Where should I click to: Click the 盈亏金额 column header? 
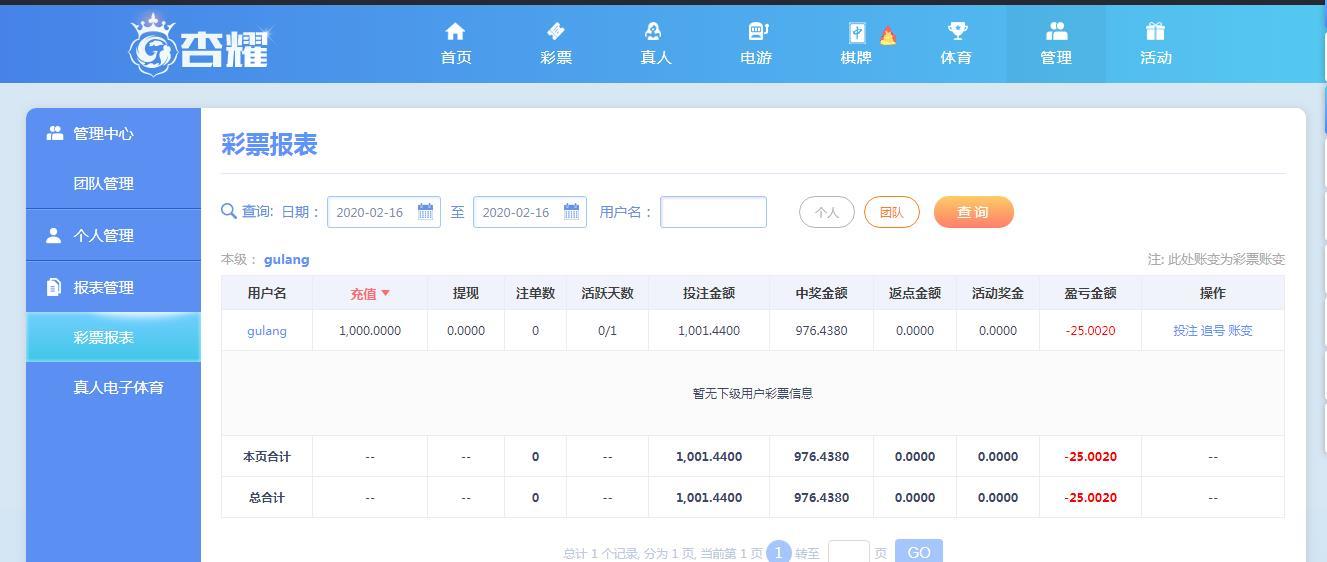pos(1090,293)
